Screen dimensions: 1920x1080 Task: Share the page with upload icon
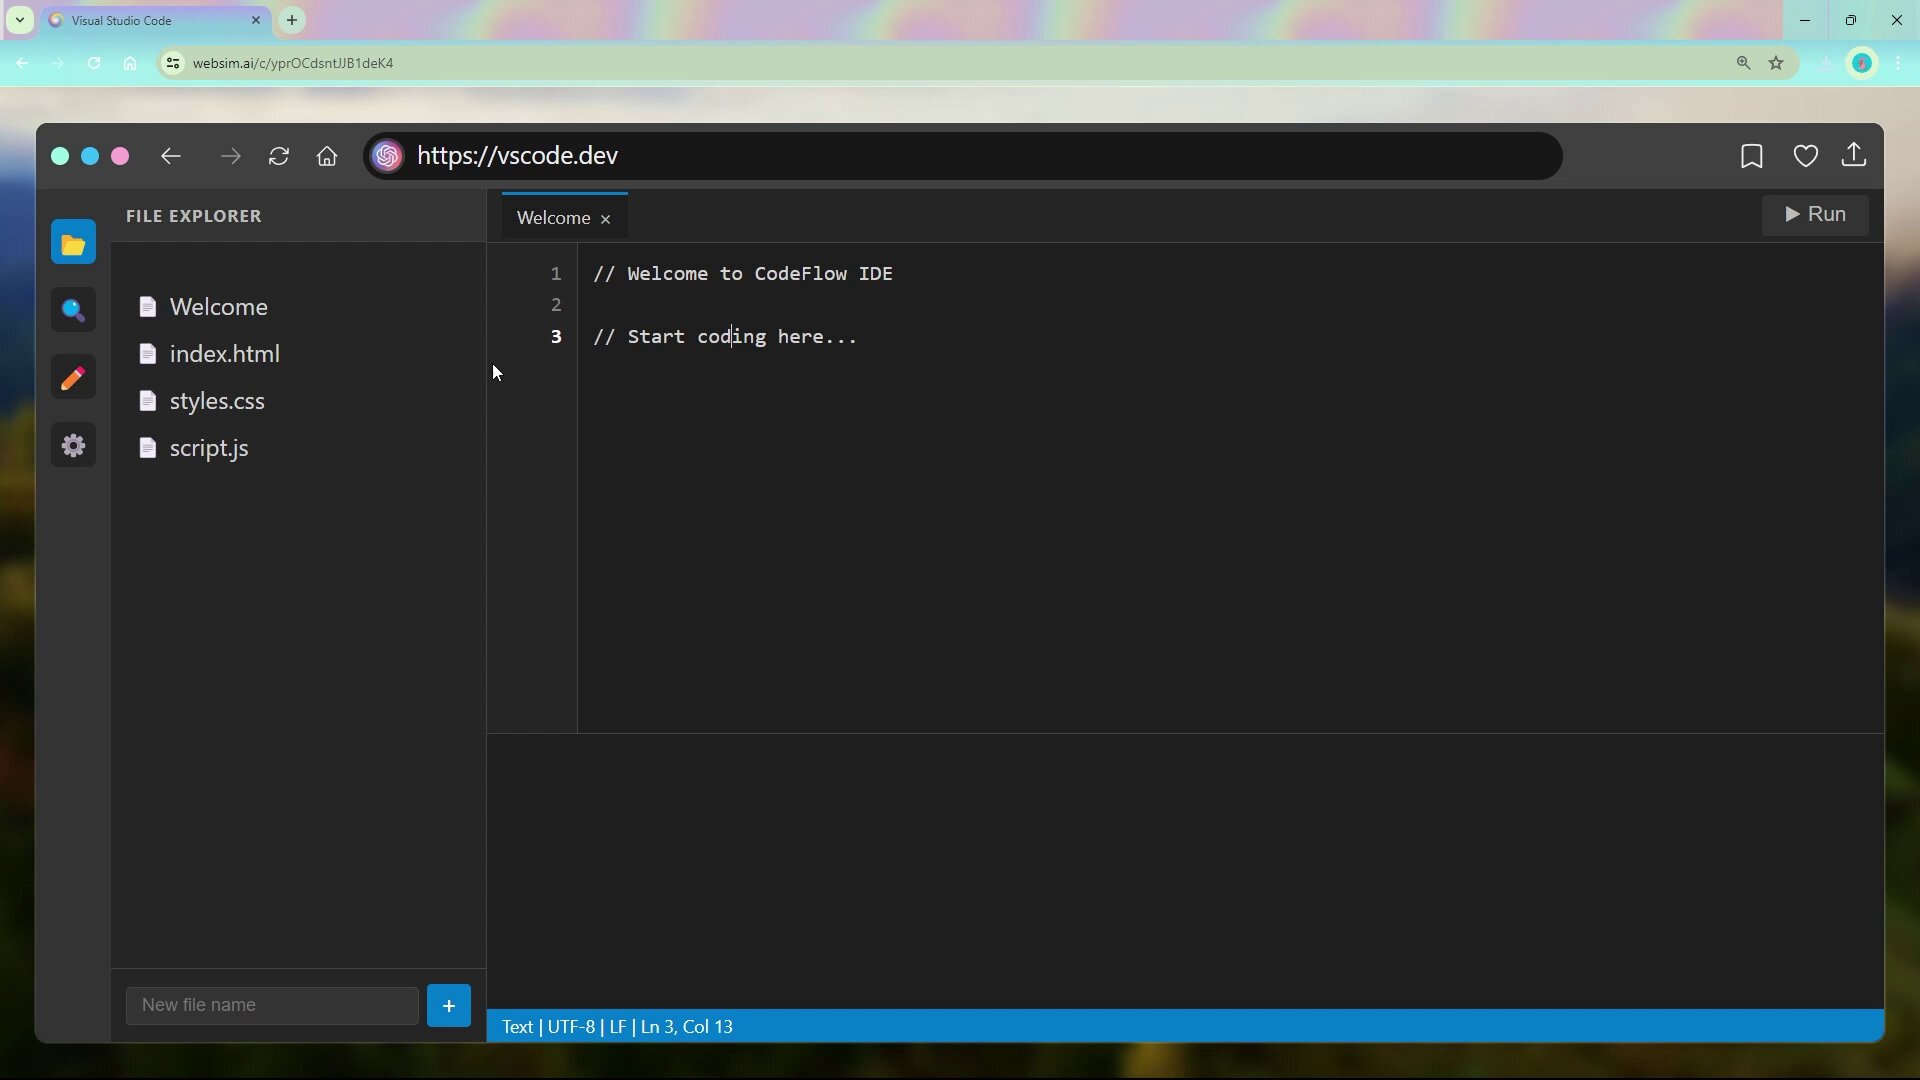coord(1854,155)
